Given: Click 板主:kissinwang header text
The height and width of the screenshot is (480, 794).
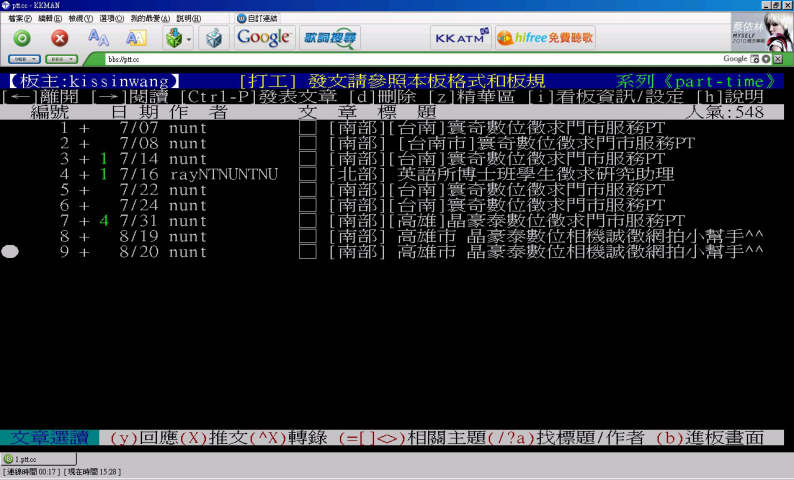Looking at the screenshot, I should tap(94, 81).
